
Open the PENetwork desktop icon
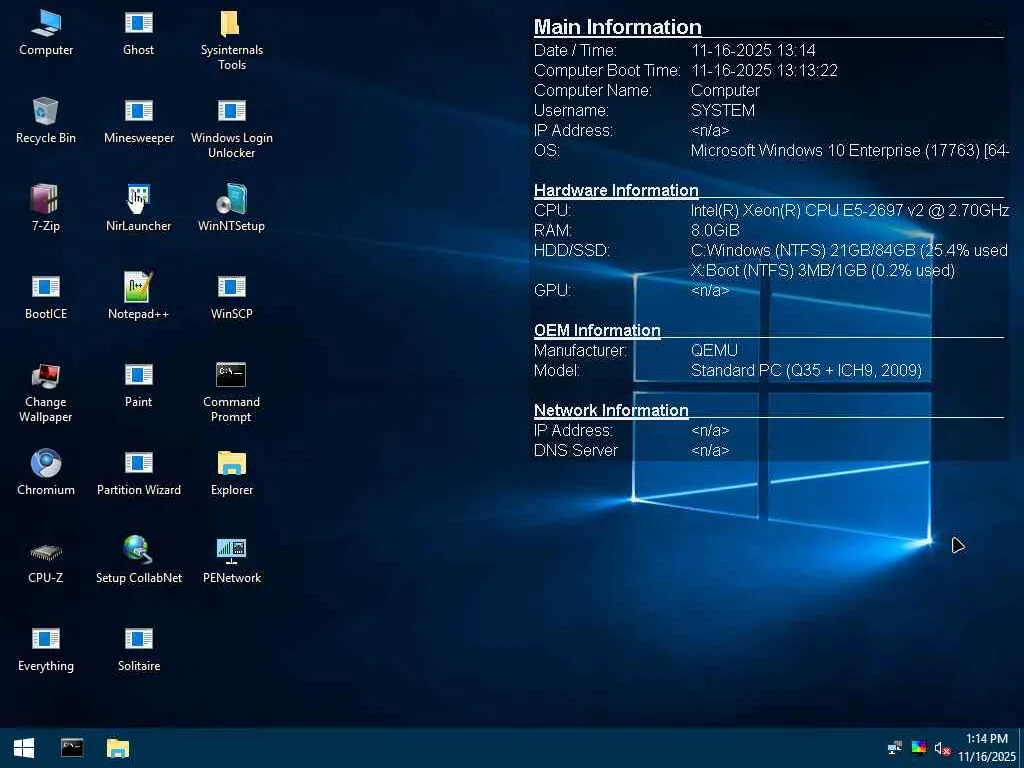232,562
